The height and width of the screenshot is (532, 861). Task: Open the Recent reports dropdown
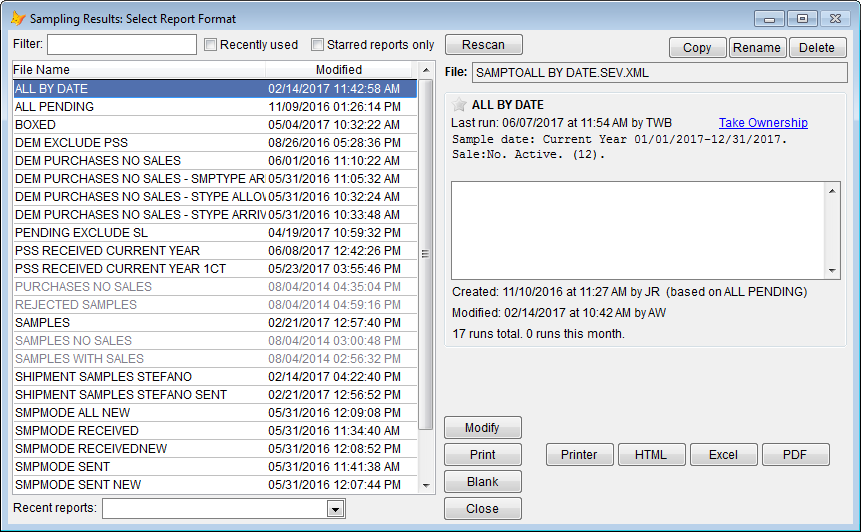[x=335, y=509]
